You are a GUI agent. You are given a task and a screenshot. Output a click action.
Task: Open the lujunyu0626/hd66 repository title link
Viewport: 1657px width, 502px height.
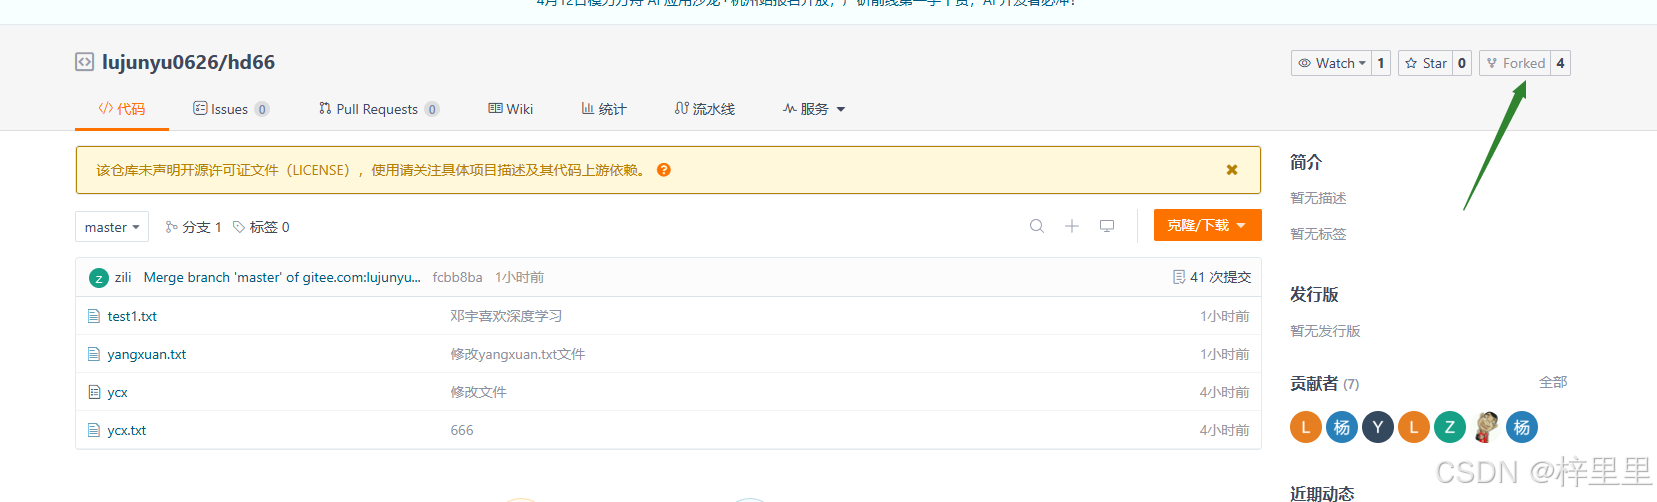click(x=188, y=62)
